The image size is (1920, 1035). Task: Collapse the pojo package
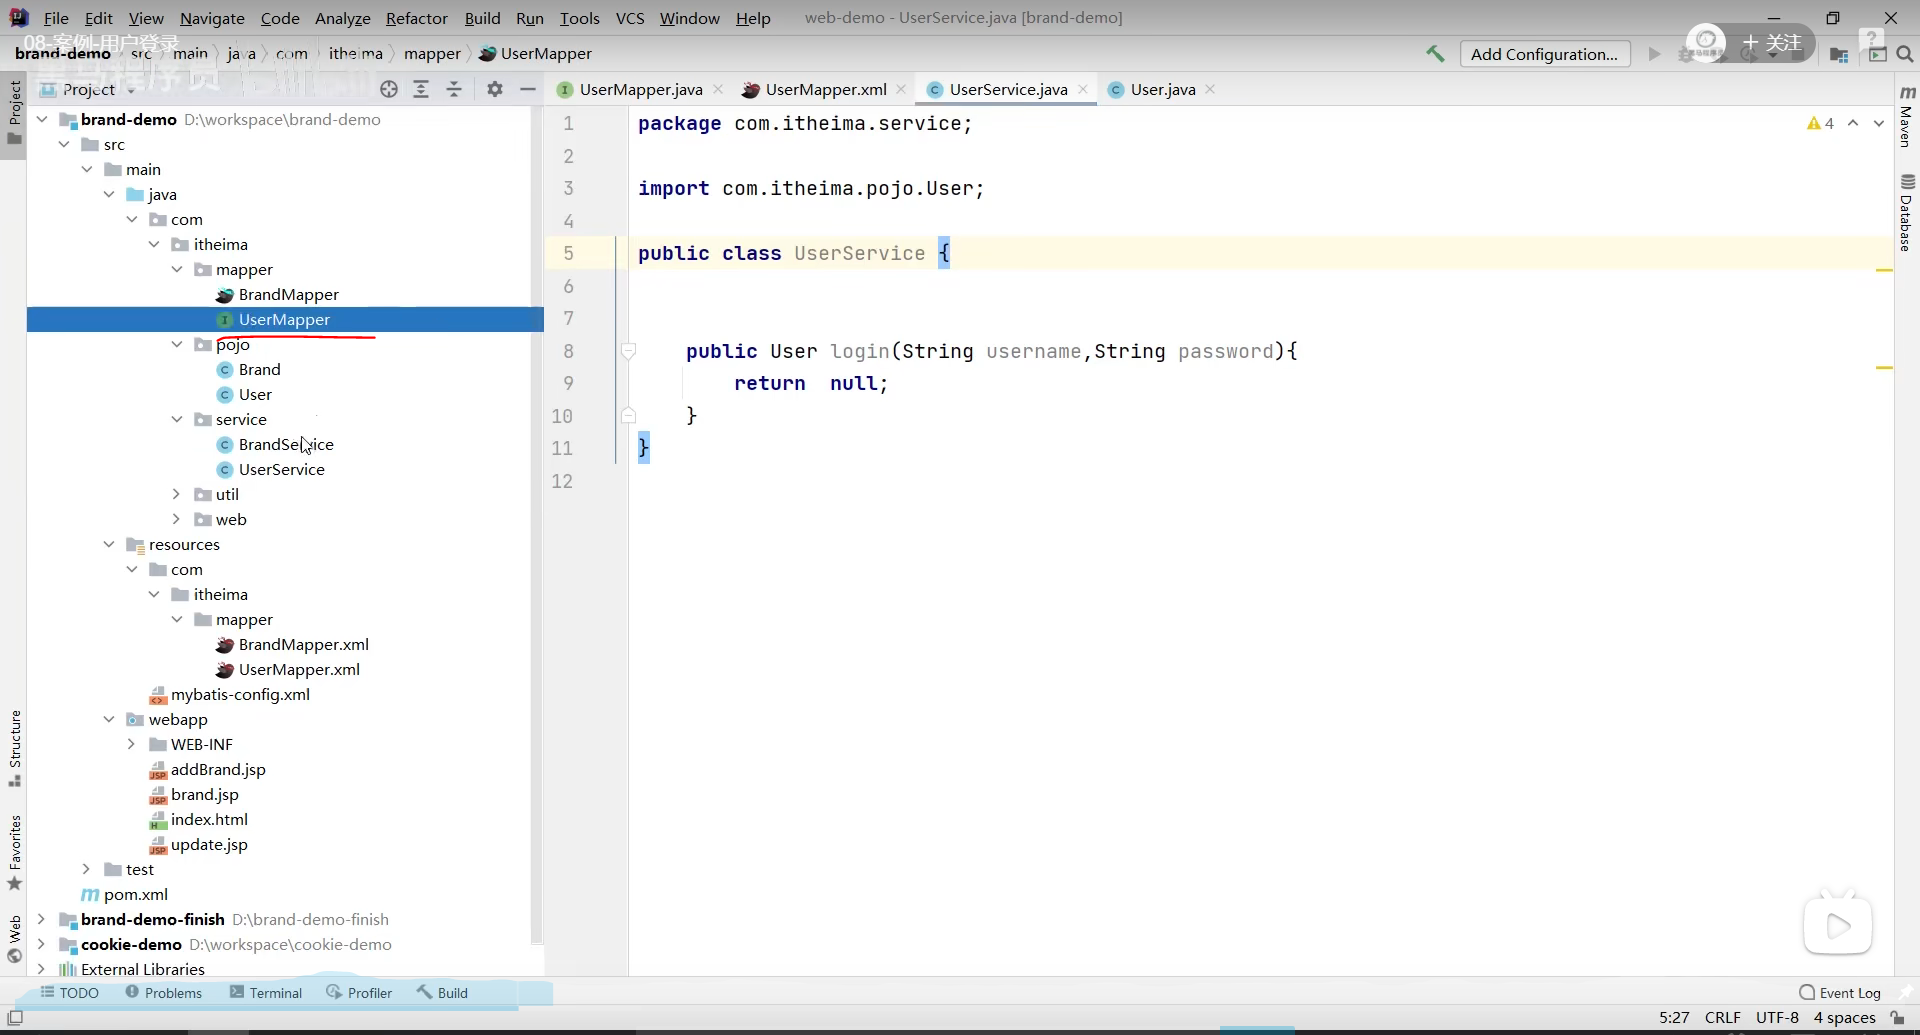176,344
